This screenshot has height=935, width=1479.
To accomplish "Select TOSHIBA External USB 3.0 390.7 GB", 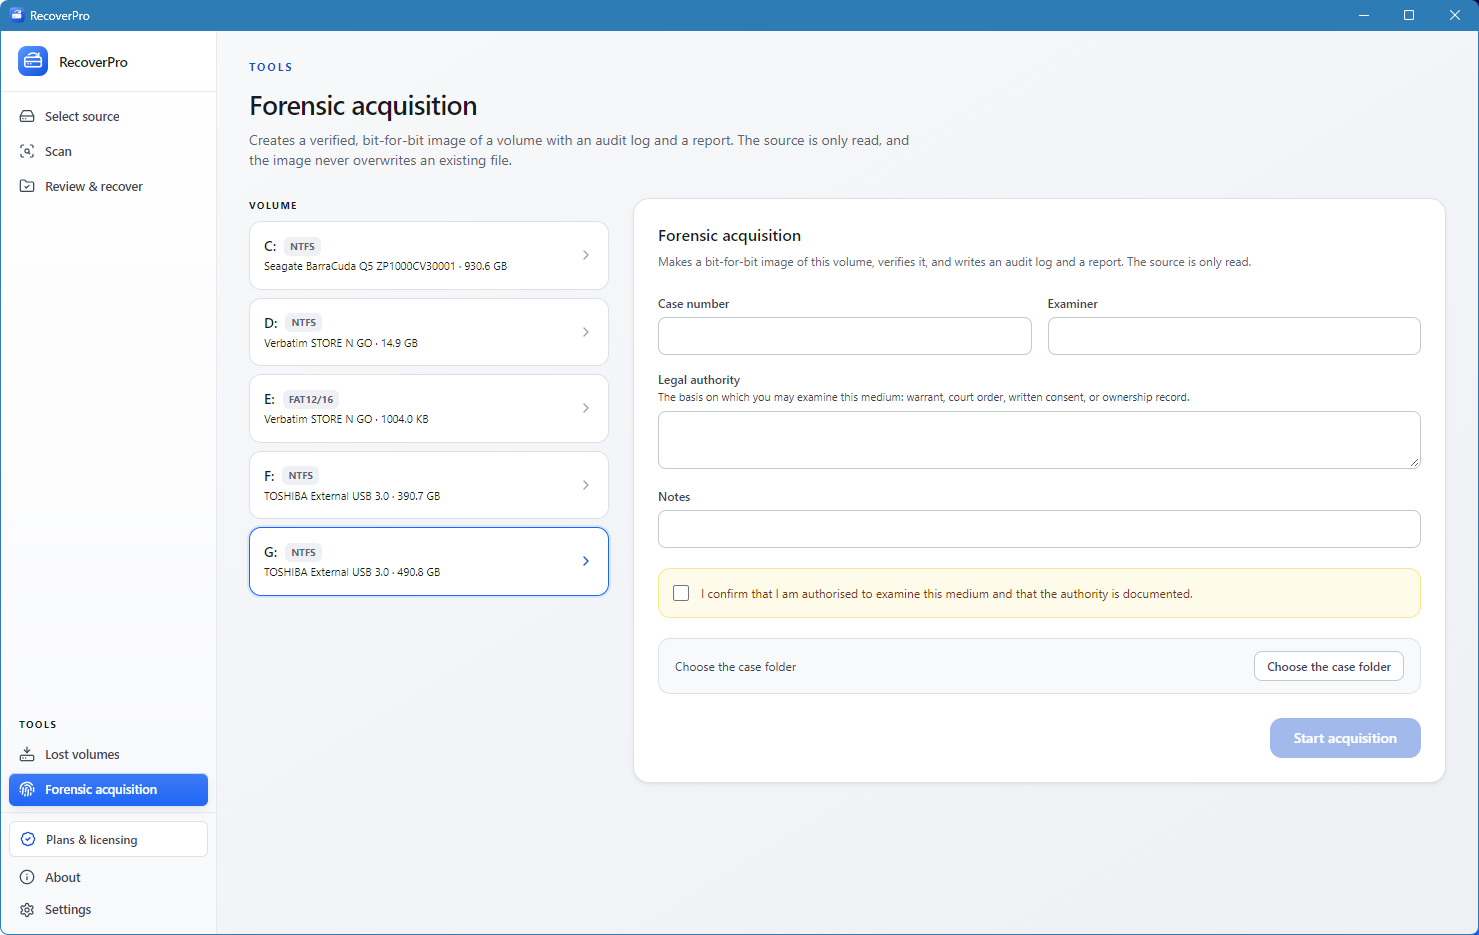I will pos(352,496).
